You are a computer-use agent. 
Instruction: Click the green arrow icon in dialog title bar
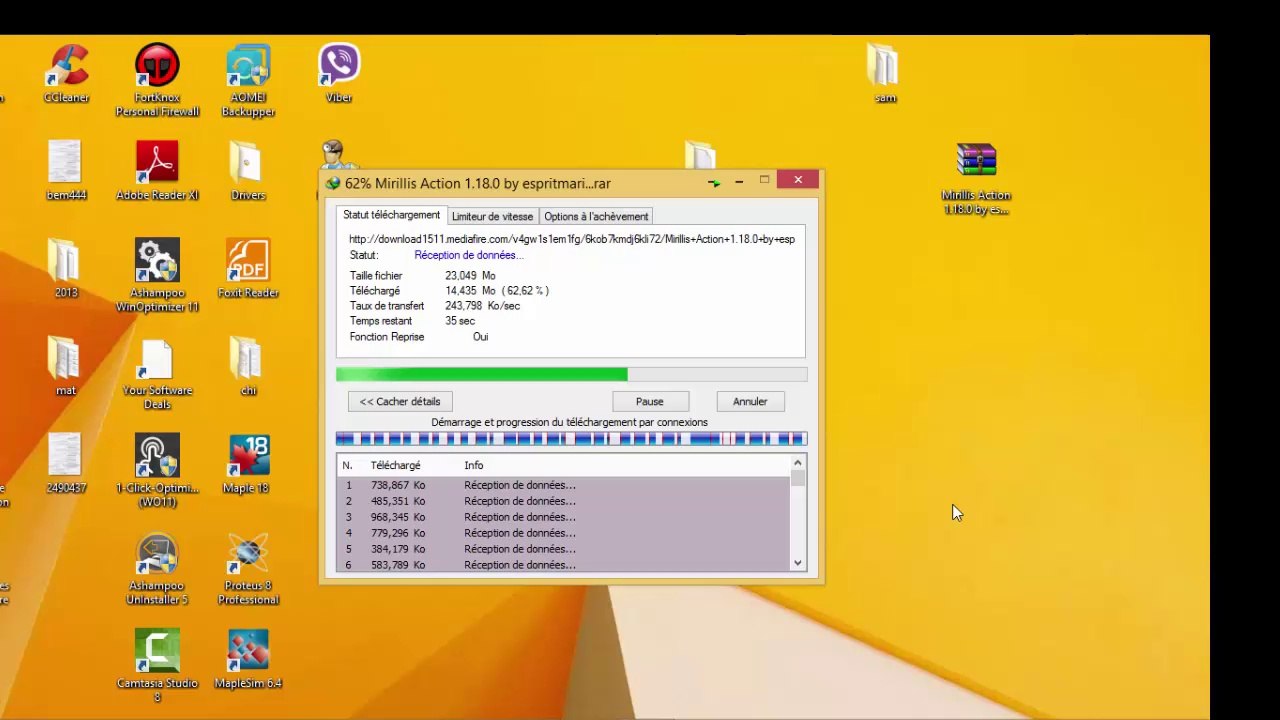pyautogui.click(x=714, y=183)
